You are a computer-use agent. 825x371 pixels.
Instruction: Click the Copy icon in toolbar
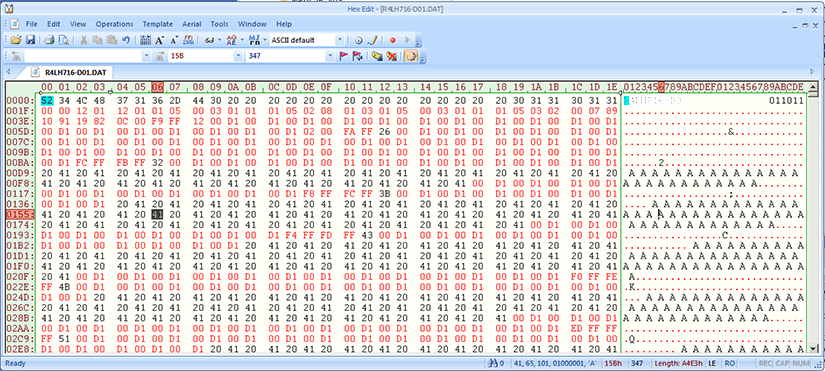tap(97, 40)
